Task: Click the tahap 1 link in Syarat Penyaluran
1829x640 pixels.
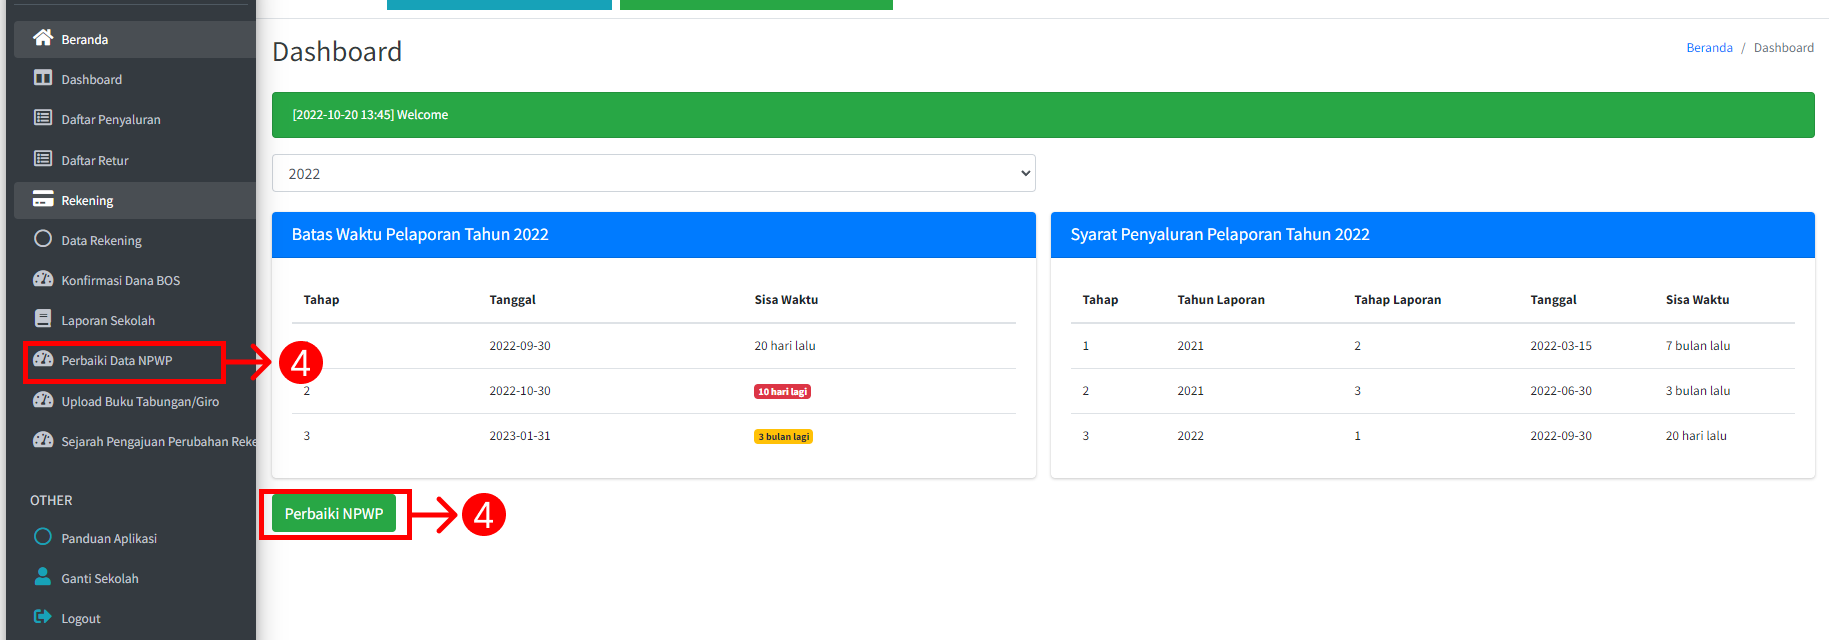Action: click(x=1086, y=346)
